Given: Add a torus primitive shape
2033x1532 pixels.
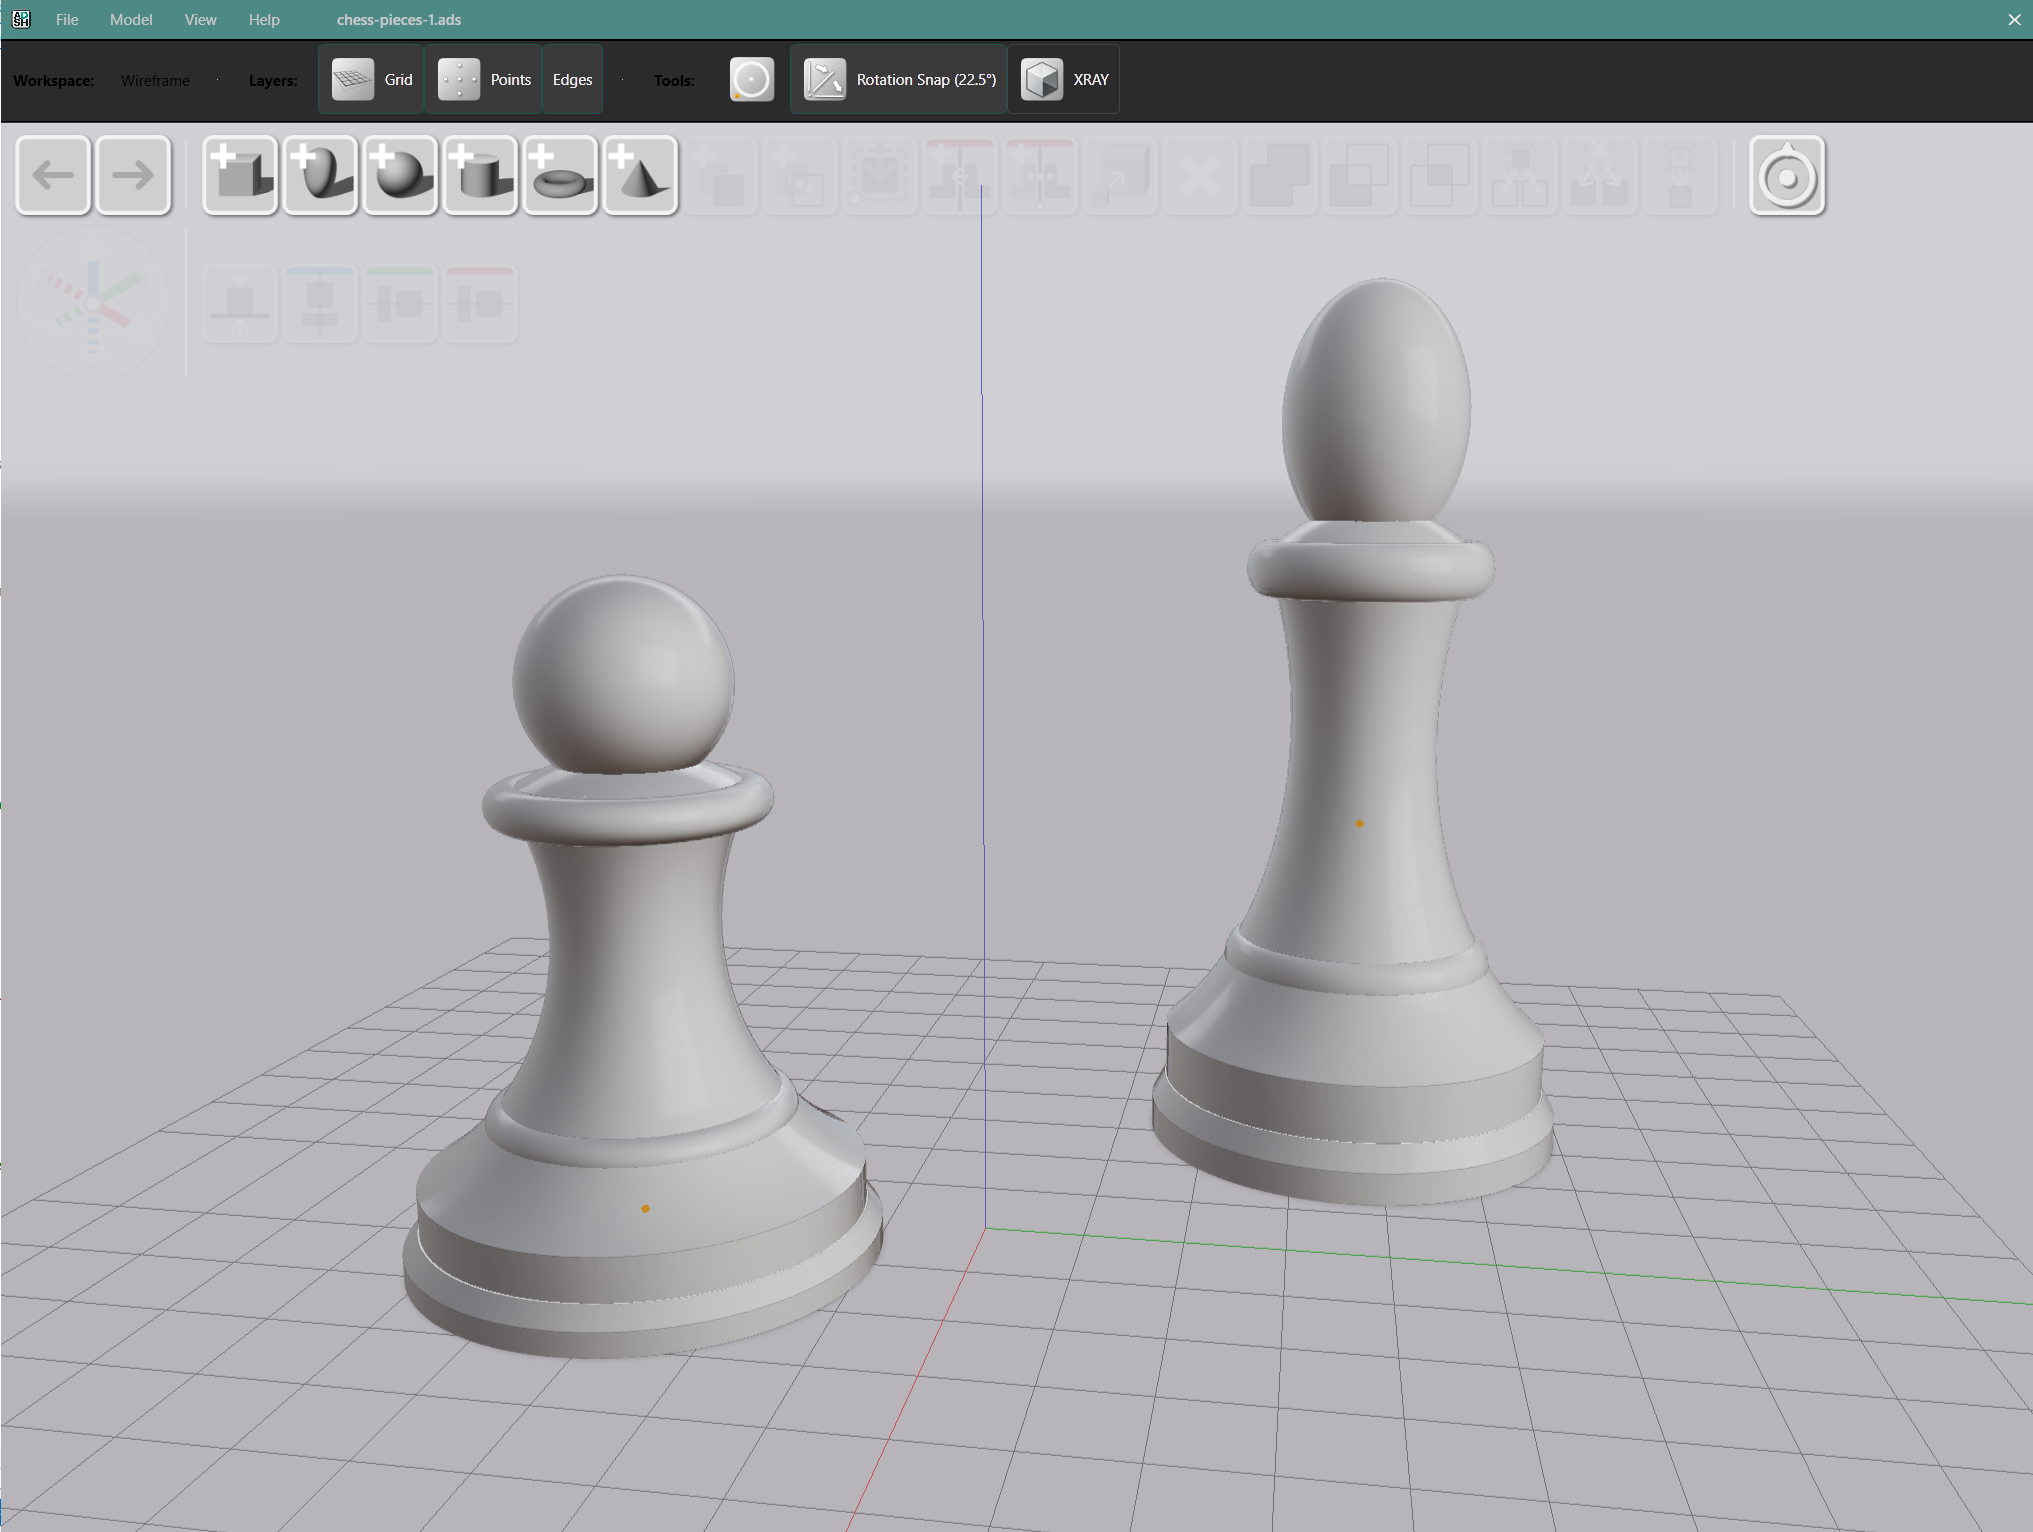Looking at the screenshot, I should [x=559, y=175].
